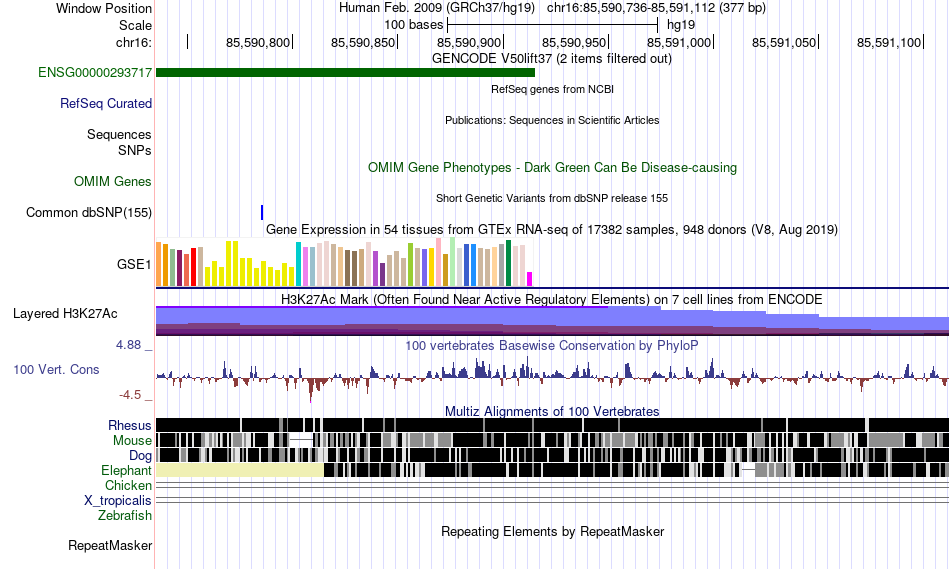Click the GENCODE V50lift37 track title
This screenshot has height=569, width=950.
[552, 59]
